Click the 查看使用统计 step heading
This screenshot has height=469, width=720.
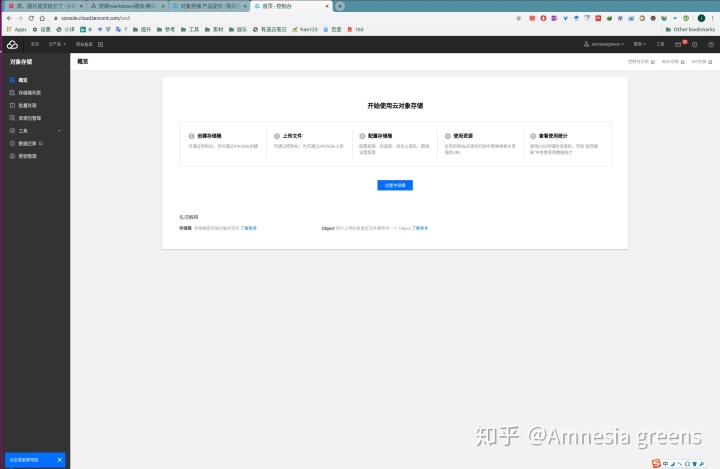click(553, 136)
